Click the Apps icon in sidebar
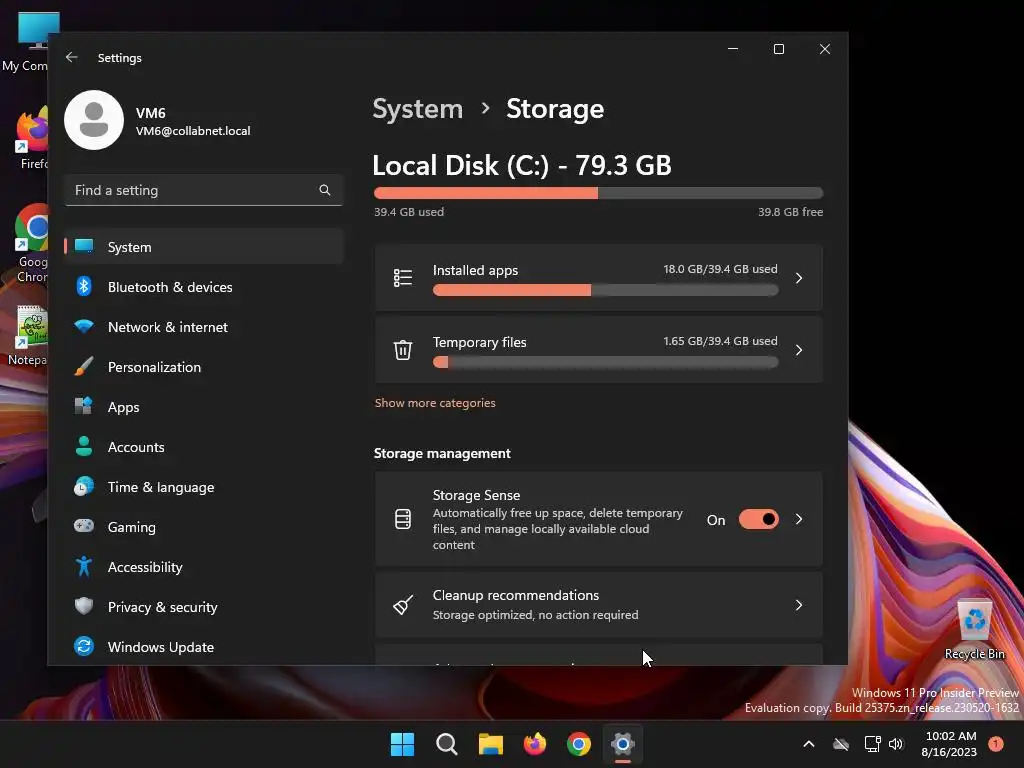Screen dimensions: 1024x768 coord(84,406)
